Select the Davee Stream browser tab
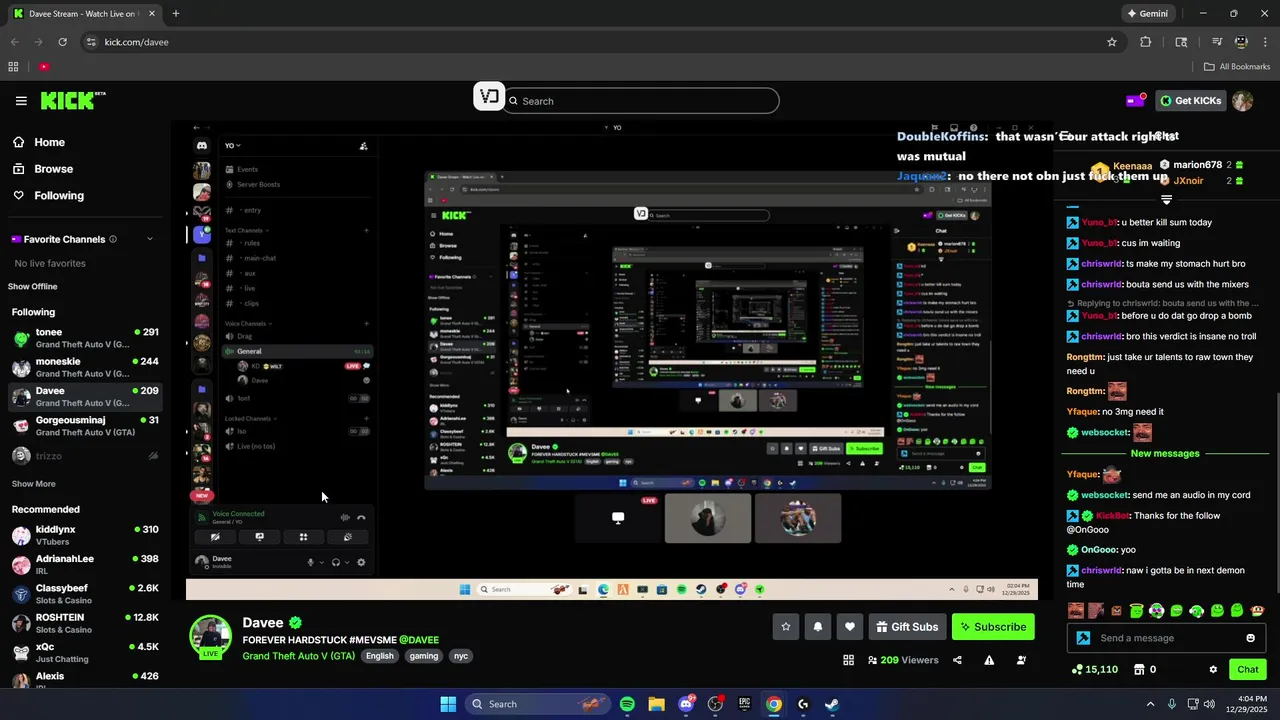The height and width of the screenshot is (720, 1280). pos(83,14)
